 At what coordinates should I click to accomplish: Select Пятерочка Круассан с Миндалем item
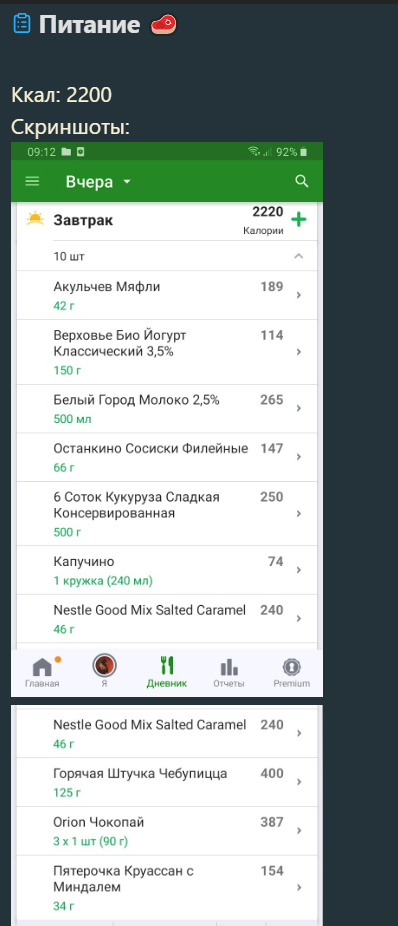click(167, 888)
